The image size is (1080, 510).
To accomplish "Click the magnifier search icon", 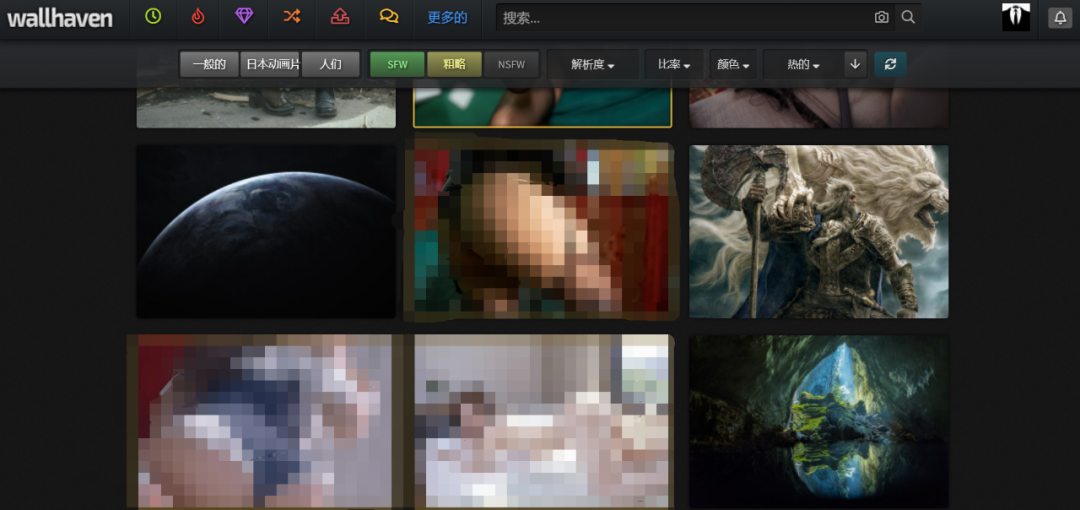I will click(x=908, y=17).
